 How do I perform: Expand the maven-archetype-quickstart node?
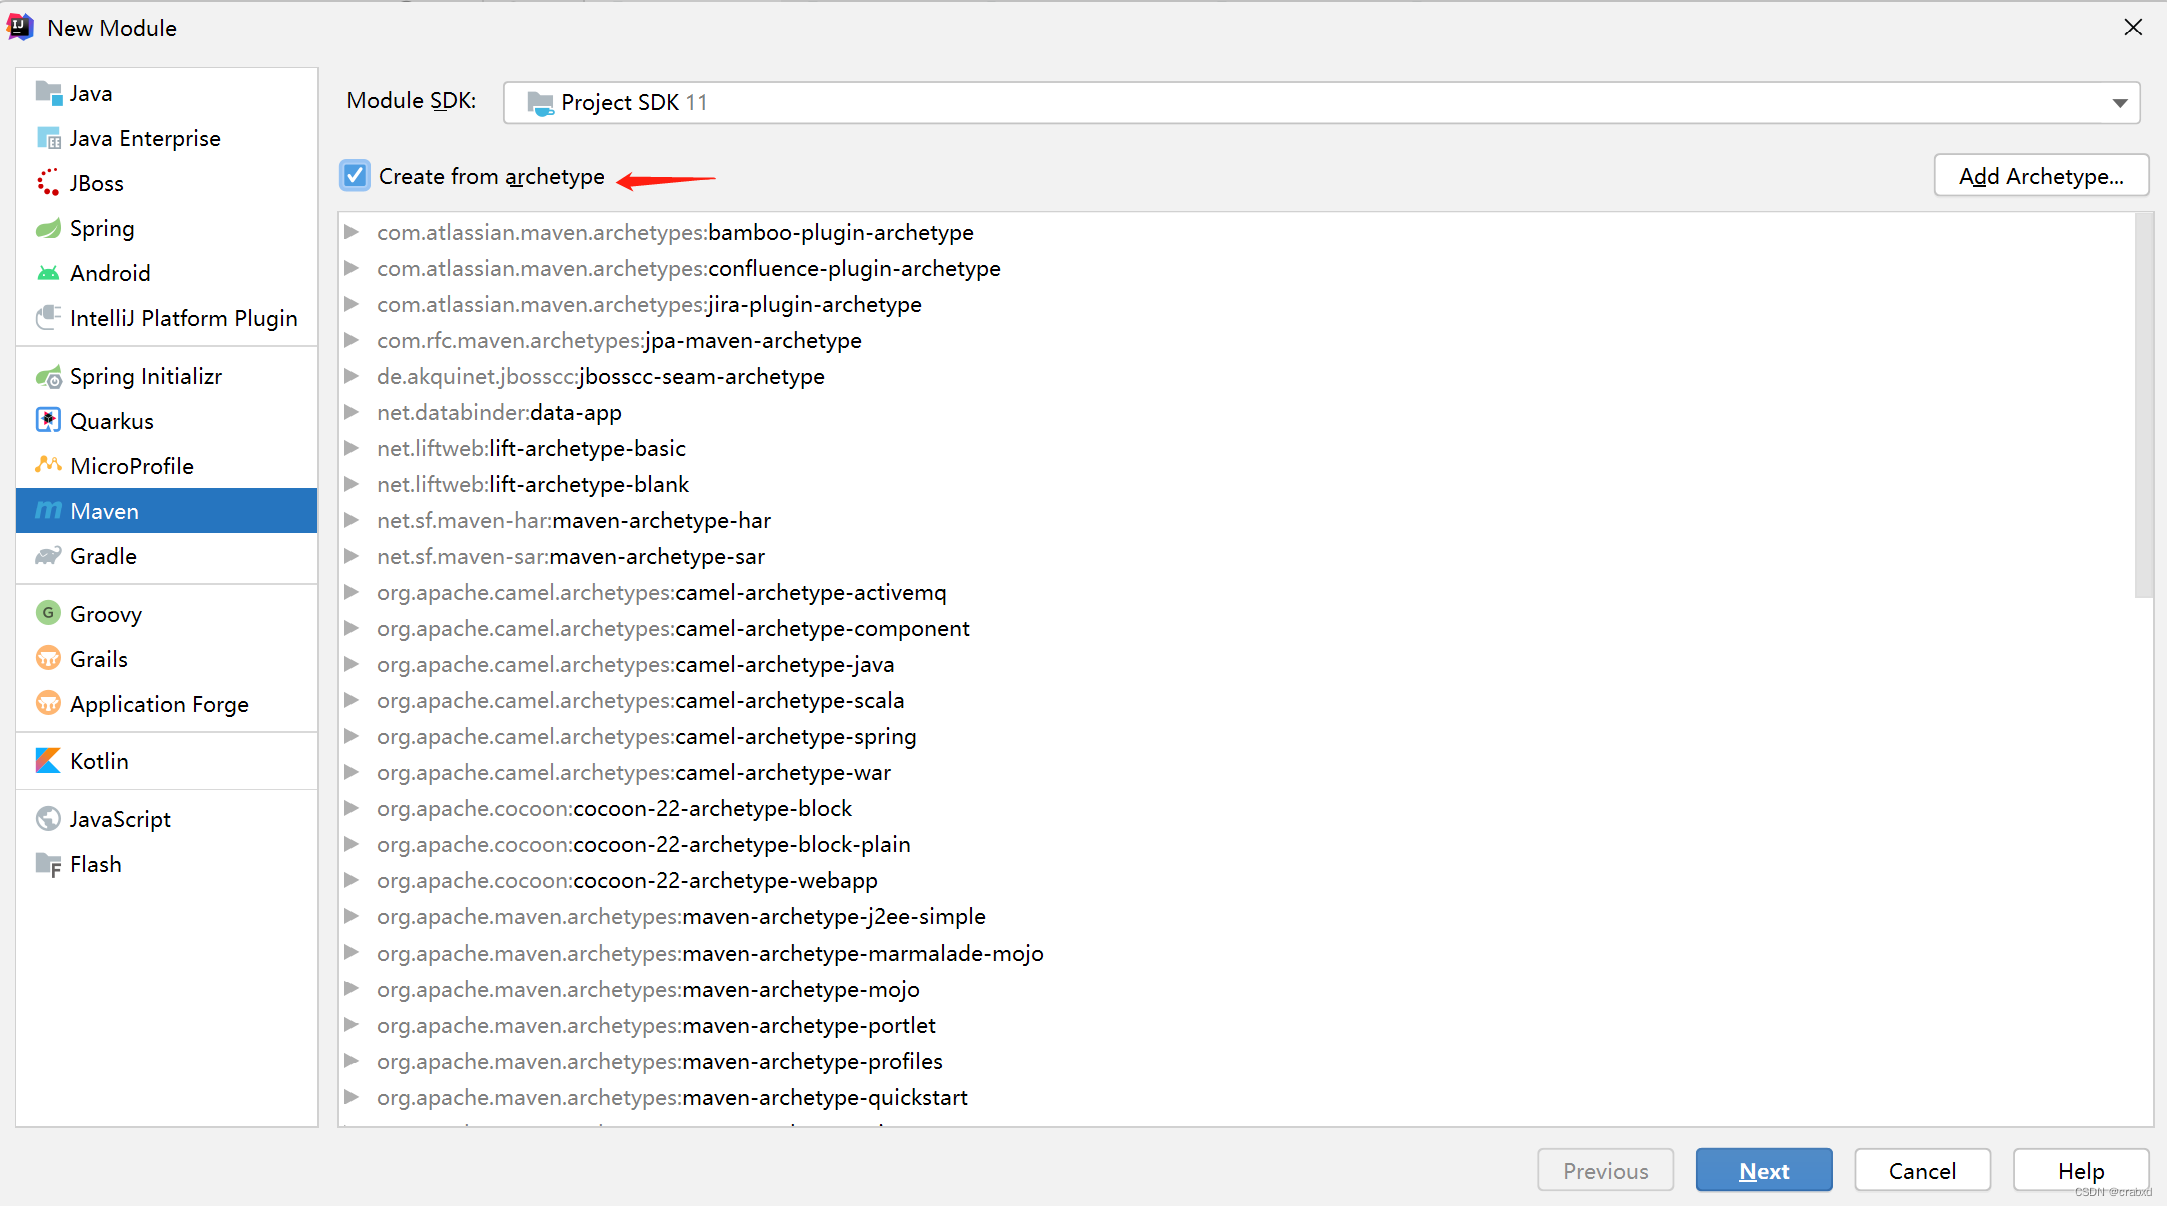351,1097
